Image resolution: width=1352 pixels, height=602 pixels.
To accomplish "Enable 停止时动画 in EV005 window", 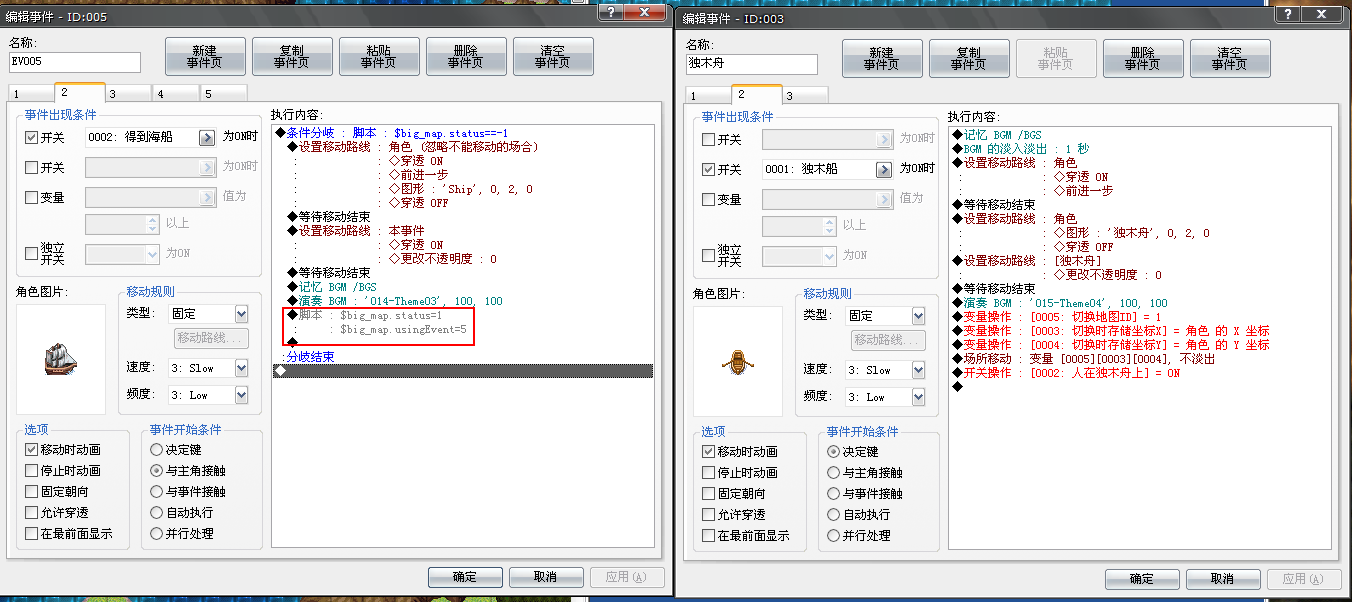I will 32,471.
